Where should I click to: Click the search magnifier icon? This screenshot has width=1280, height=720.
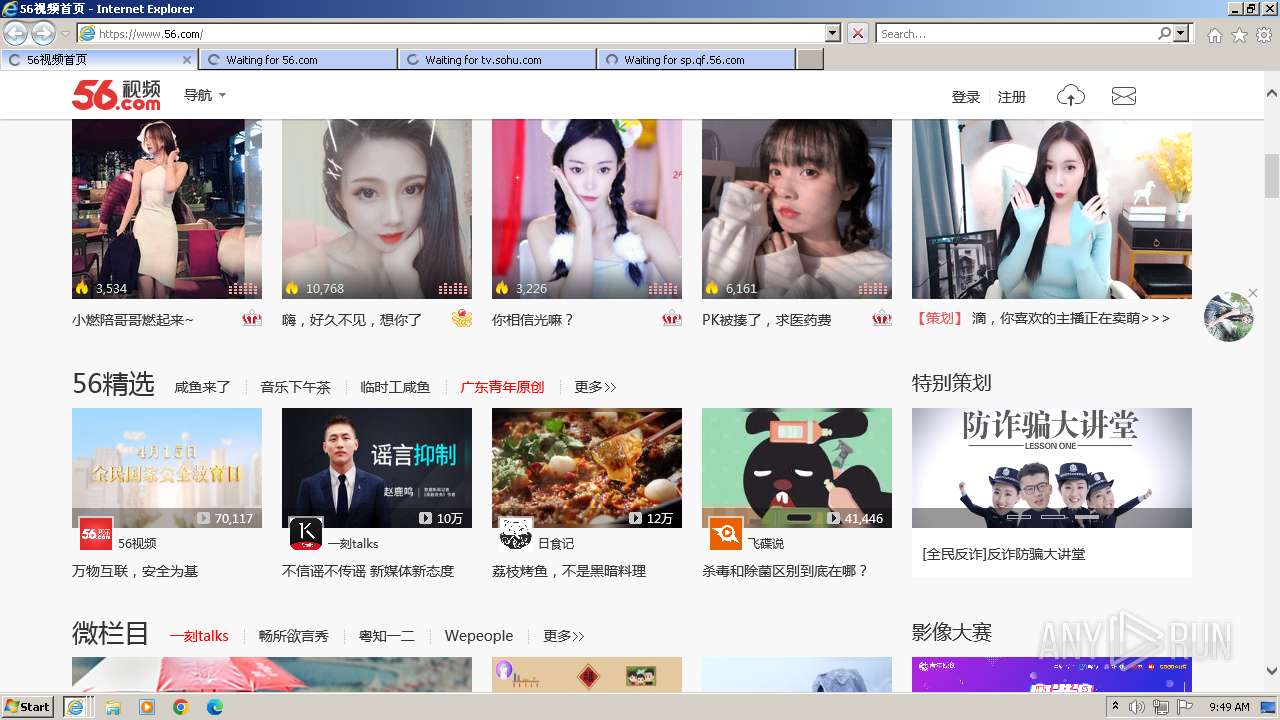tap(1164, 33)
